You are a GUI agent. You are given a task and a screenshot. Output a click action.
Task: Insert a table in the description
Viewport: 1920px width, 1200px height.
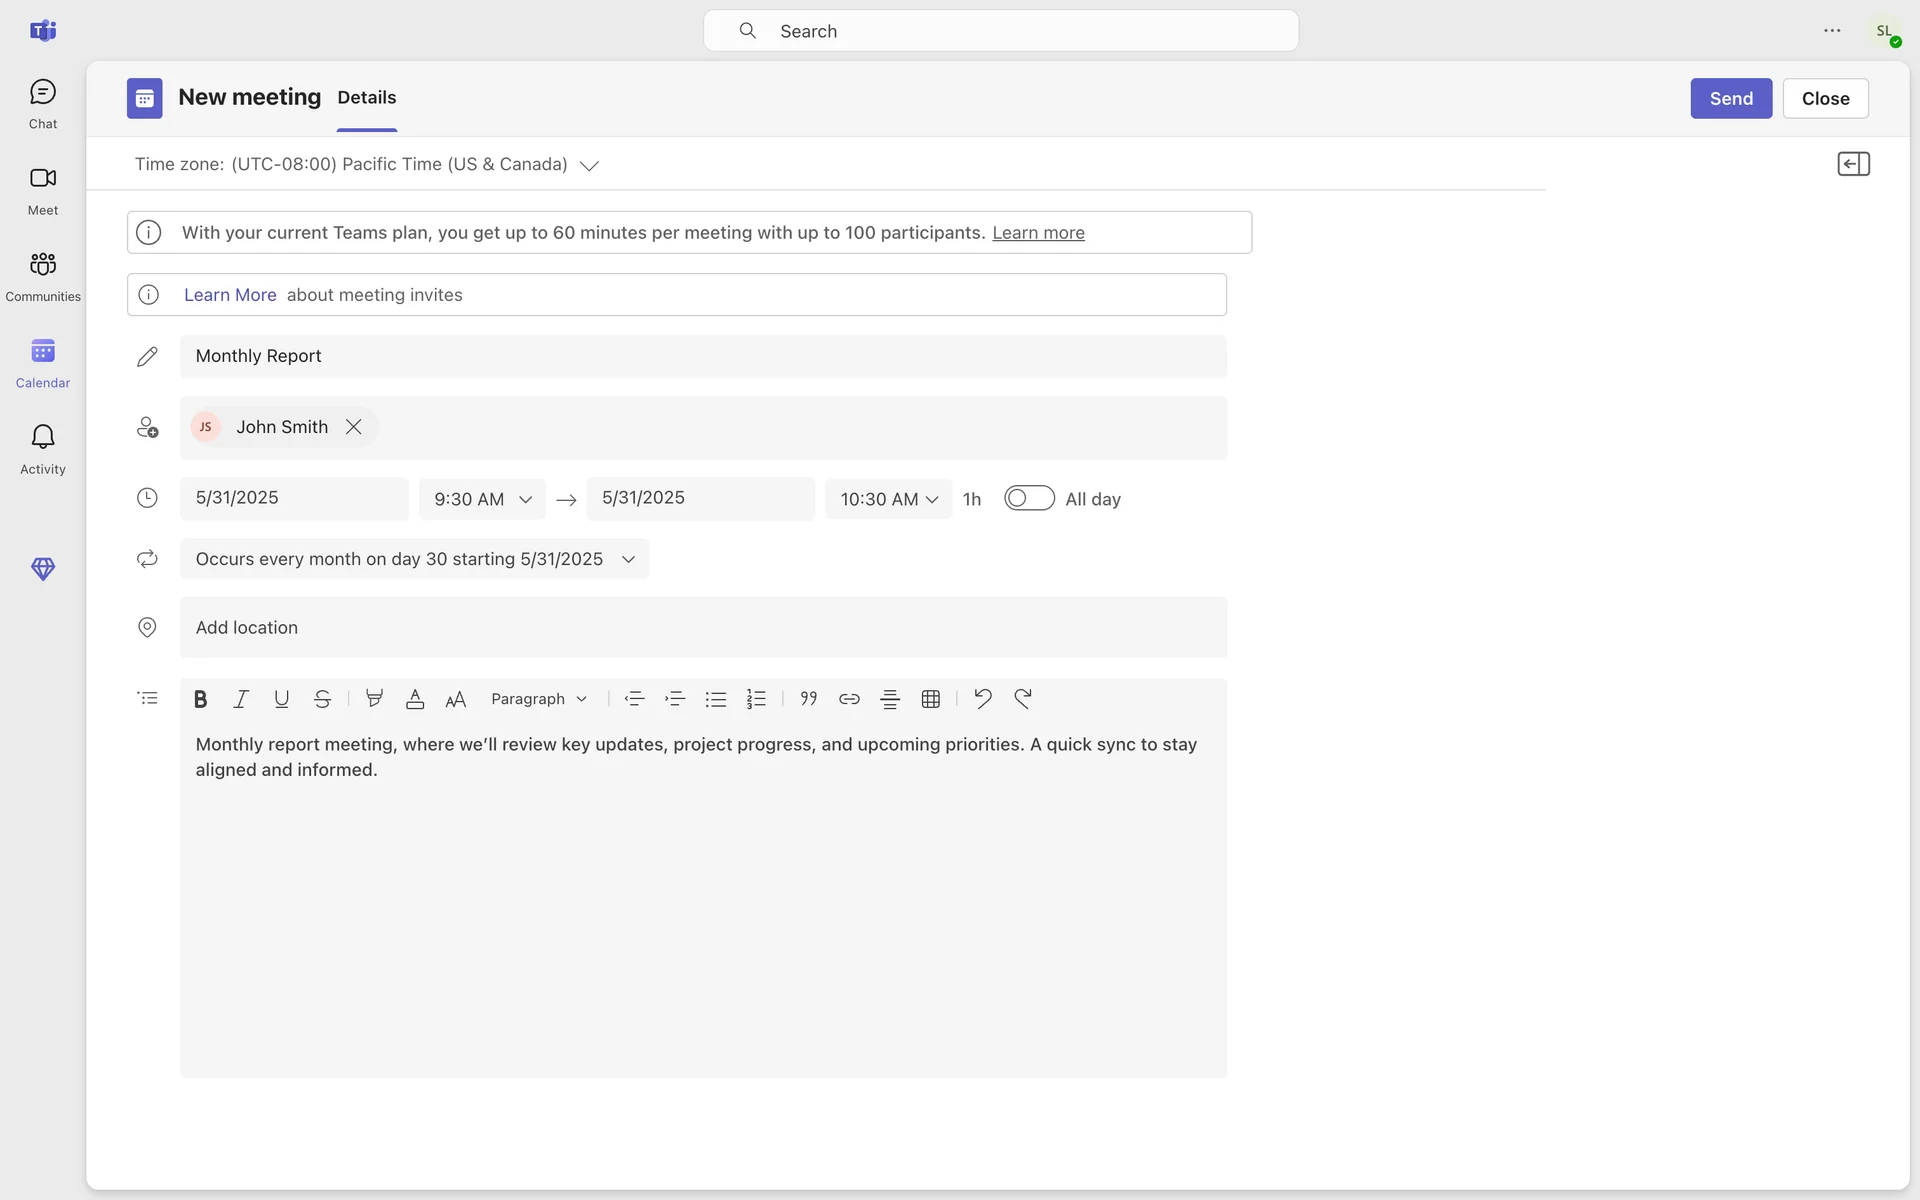pyautogui.click(x=930, y=699)
